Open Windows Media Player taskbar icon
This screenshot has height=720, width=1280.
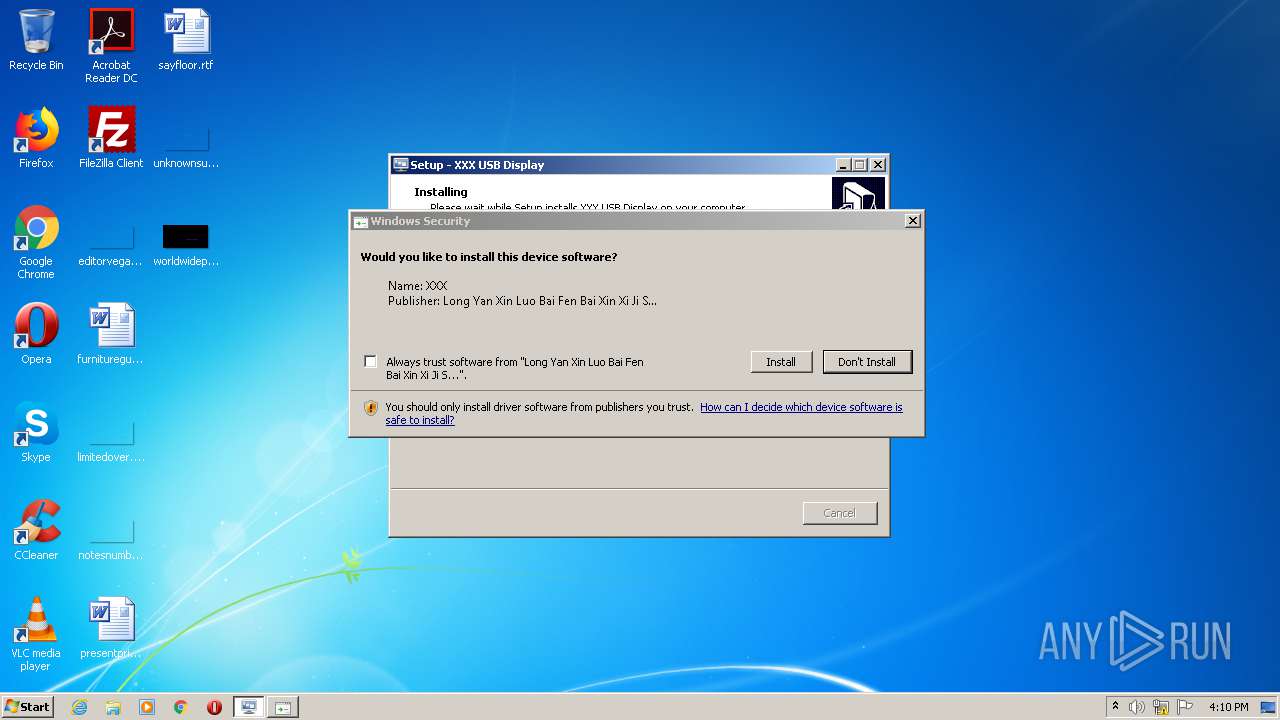click(x=147, y=707)
